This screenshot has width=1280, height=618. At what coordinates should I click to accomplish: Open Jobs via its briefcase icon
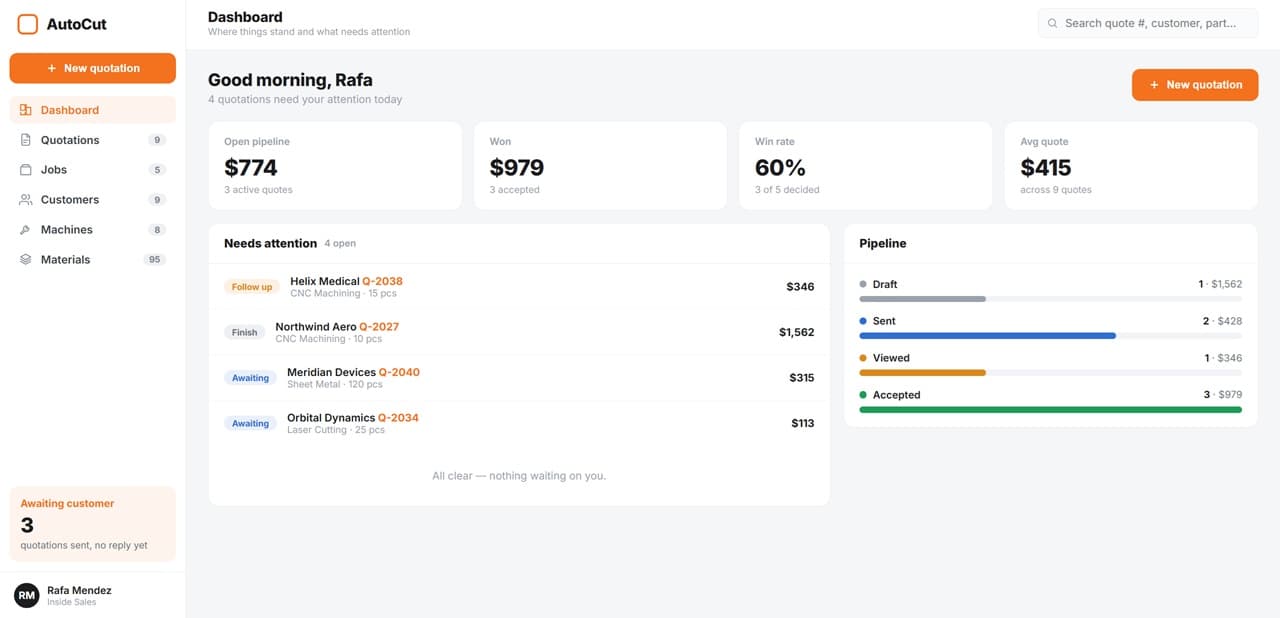click(26, 170)
